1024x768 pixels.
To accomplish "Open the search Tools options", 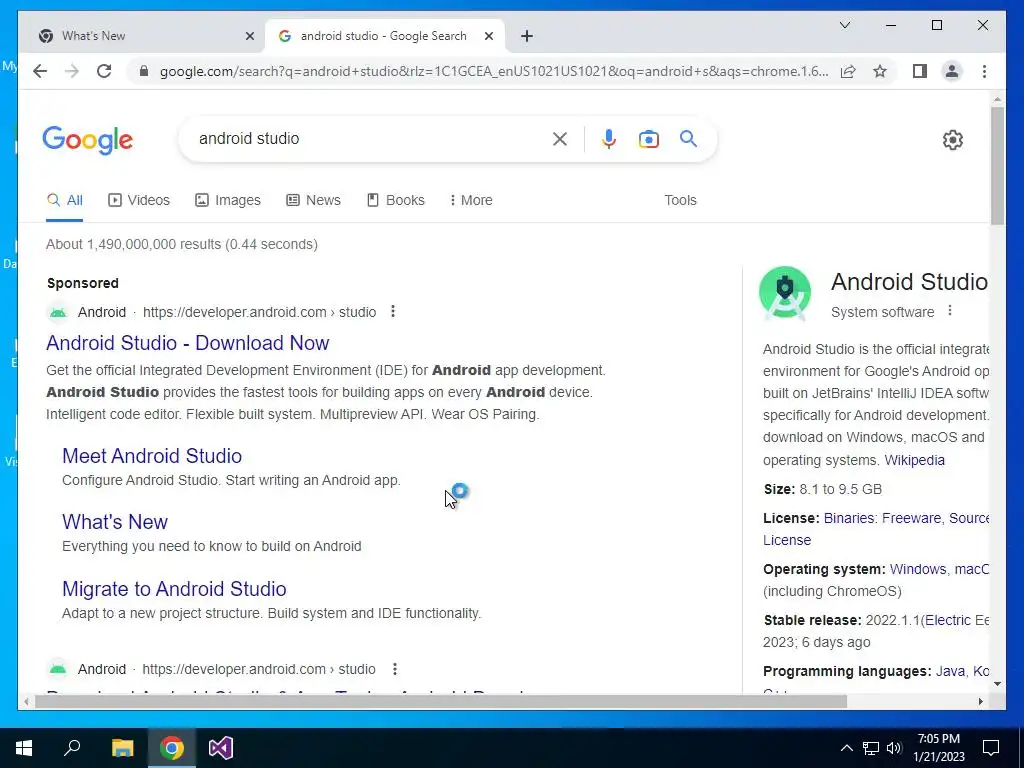I will point(680,200).
